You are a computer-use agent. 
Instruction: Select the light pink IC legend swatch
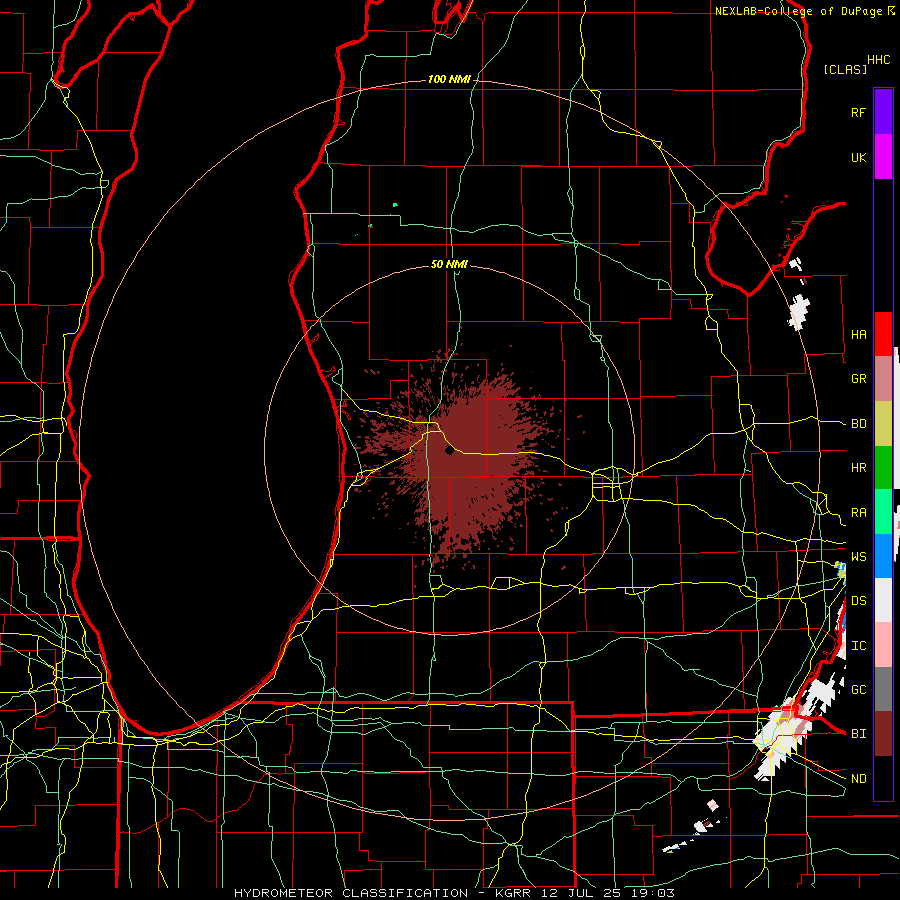coord(883,645)
